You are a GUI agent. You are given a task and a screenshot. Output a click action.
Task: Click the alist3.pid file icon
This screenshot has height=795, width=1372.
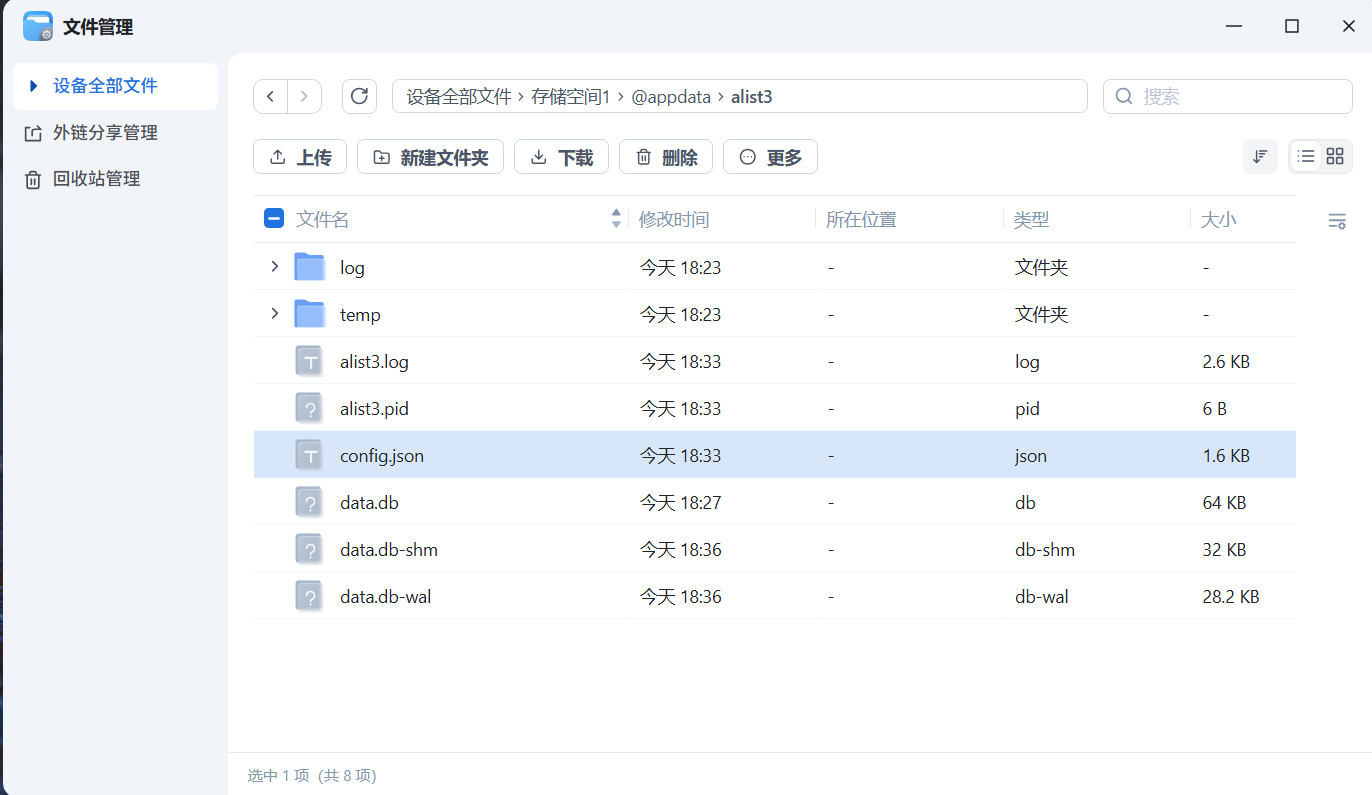coord(310,408)
